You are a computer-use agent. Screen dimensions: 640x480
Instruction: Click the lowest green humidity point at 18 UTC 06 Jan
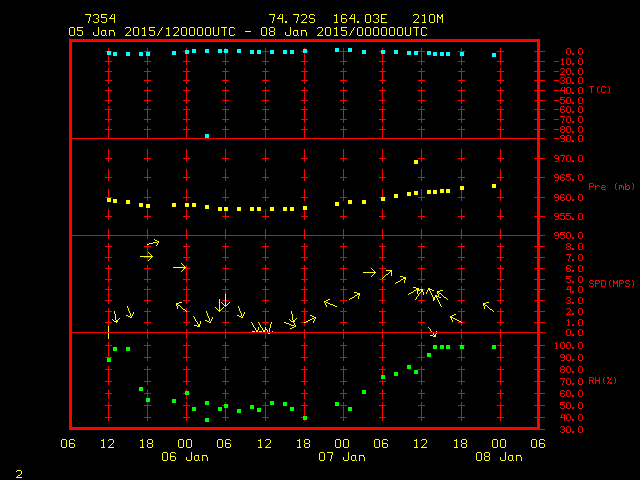pos(305,418)
